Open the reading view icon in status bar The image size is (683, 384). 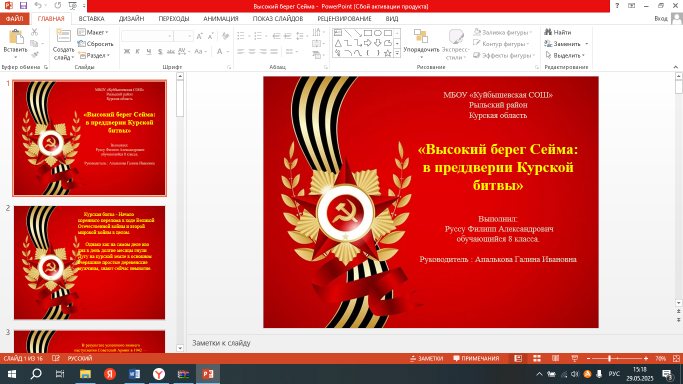click(555, 358)
